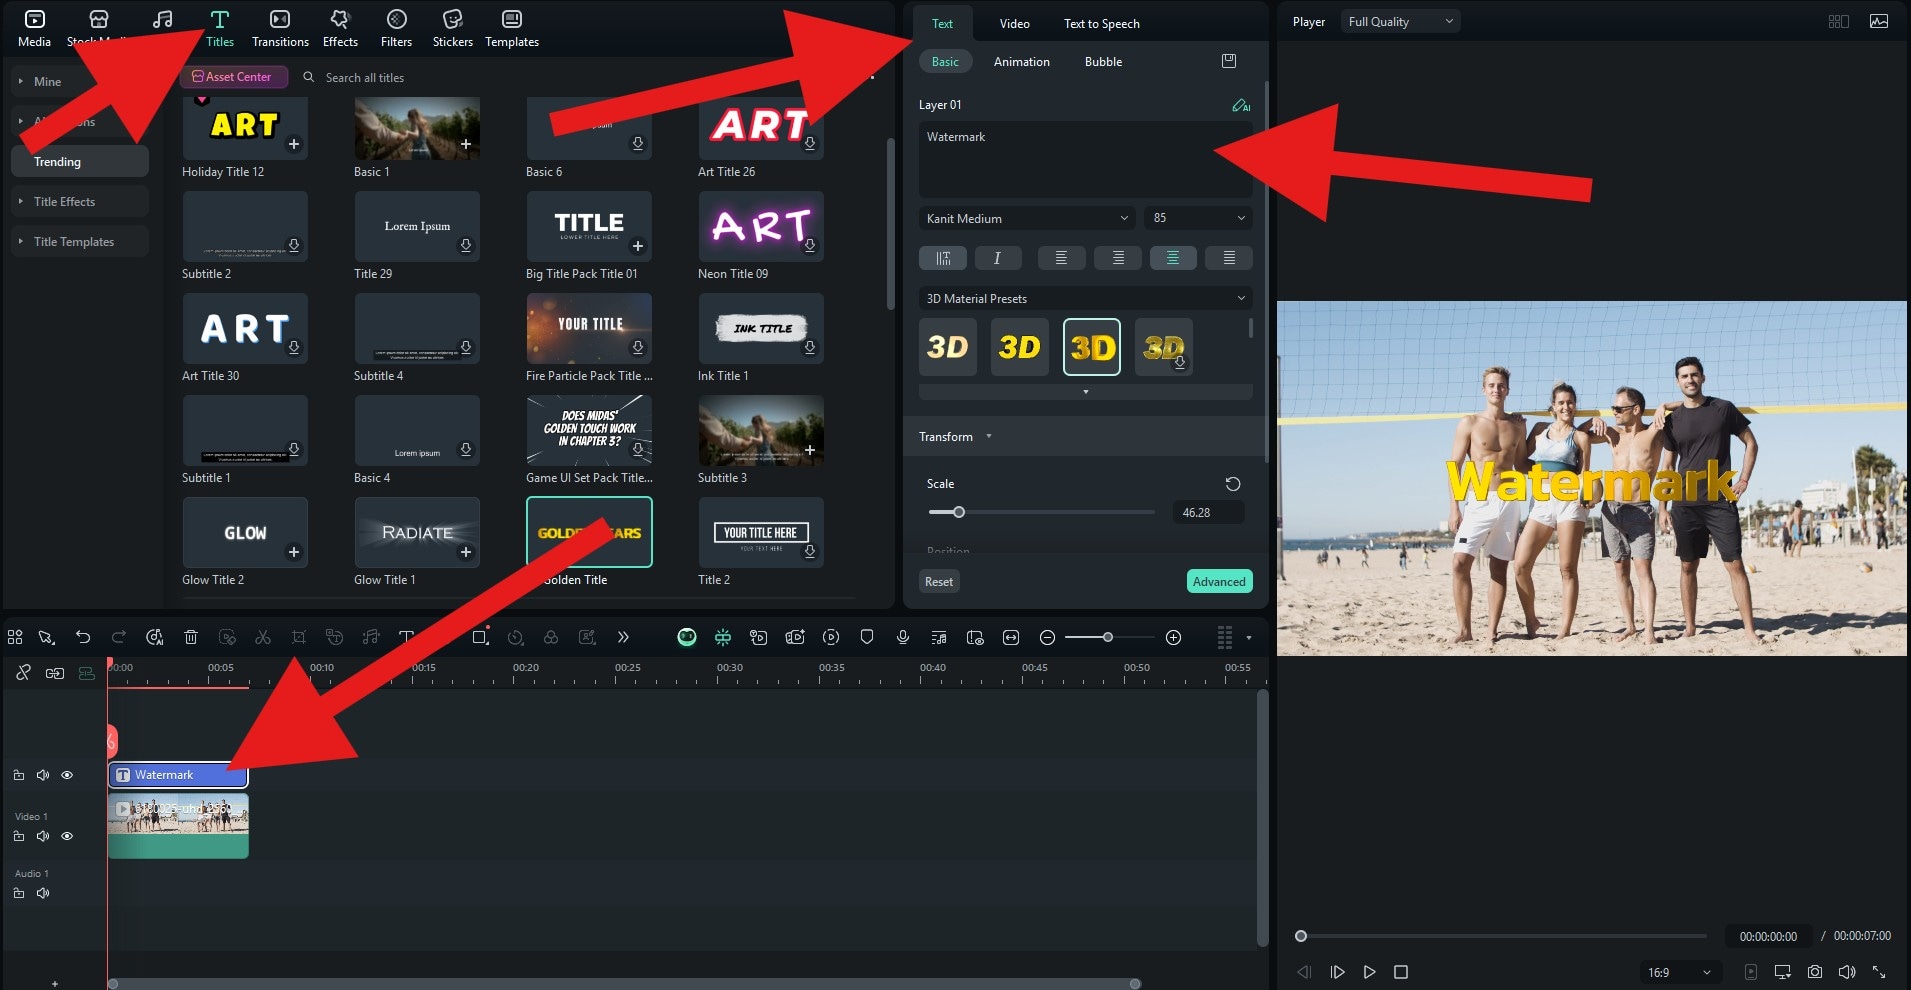The height and width of the screenshot is (990, 1911).
Task: Open the image view icon in the player header
Action: point(1879,21)
